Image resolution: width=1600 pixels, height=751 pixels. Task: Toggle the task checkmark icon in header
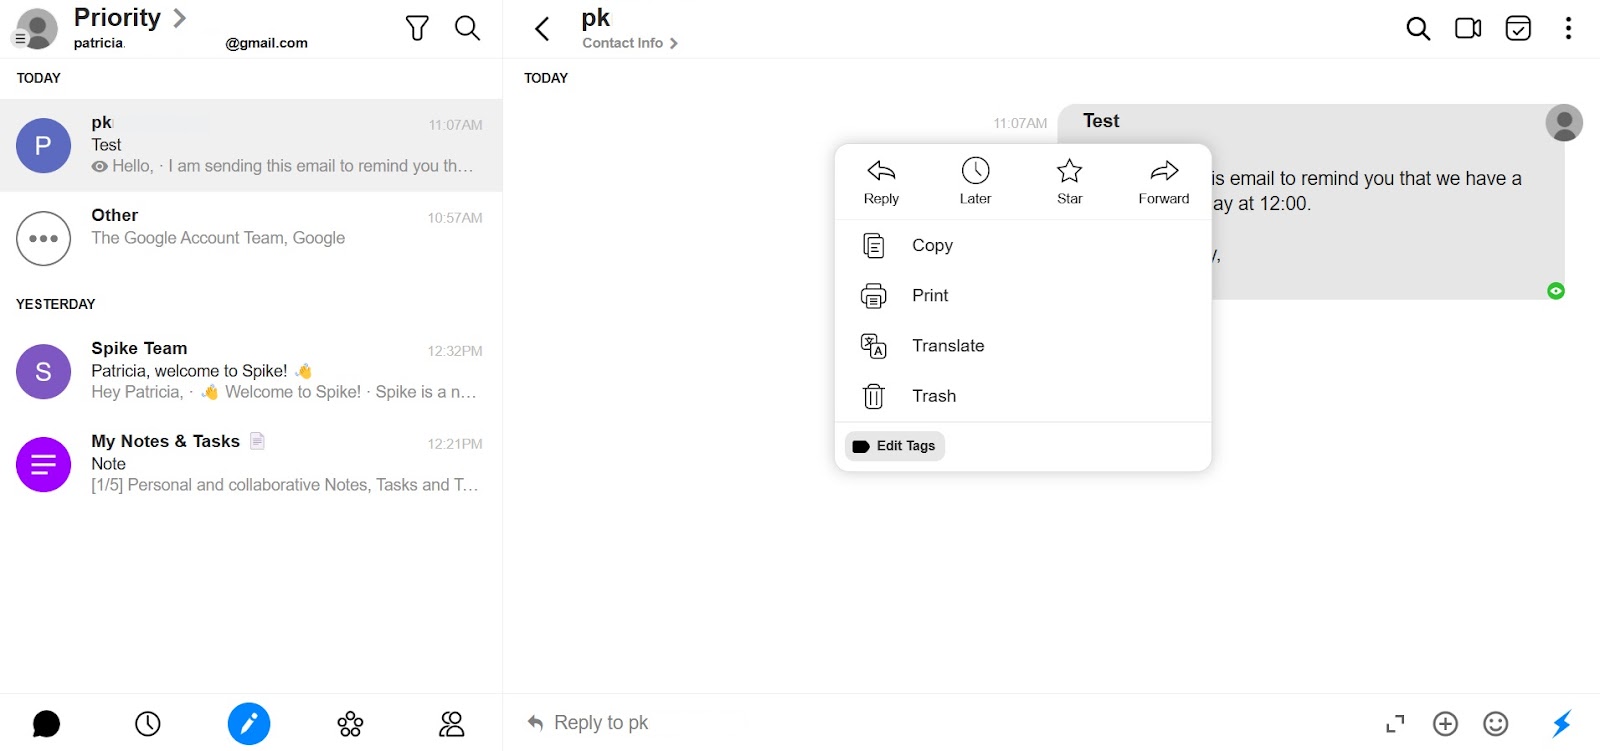tap(1518, 28)
